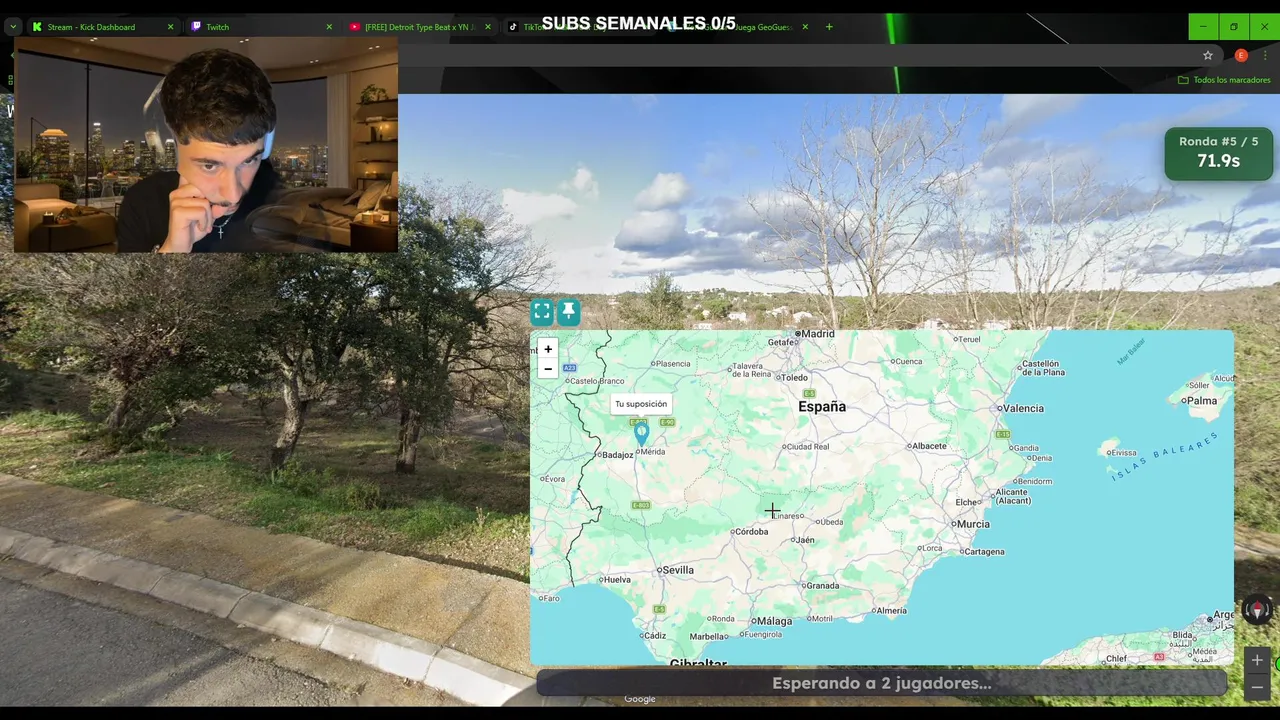Click Ciudad Real on the map
The width and height of the screenshot is (1280, 720).
pyautogui.click(x=807, y=447)
